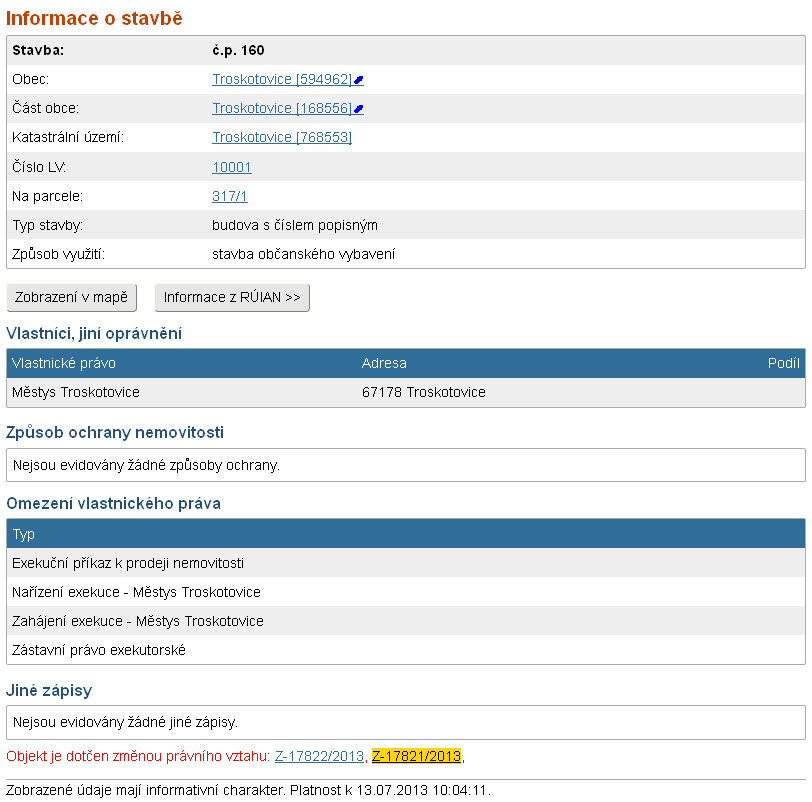Screen dimensions: 812x802
Task: Open Katastrální území link Troskotovice [768553]
Action: pos(281,137)
